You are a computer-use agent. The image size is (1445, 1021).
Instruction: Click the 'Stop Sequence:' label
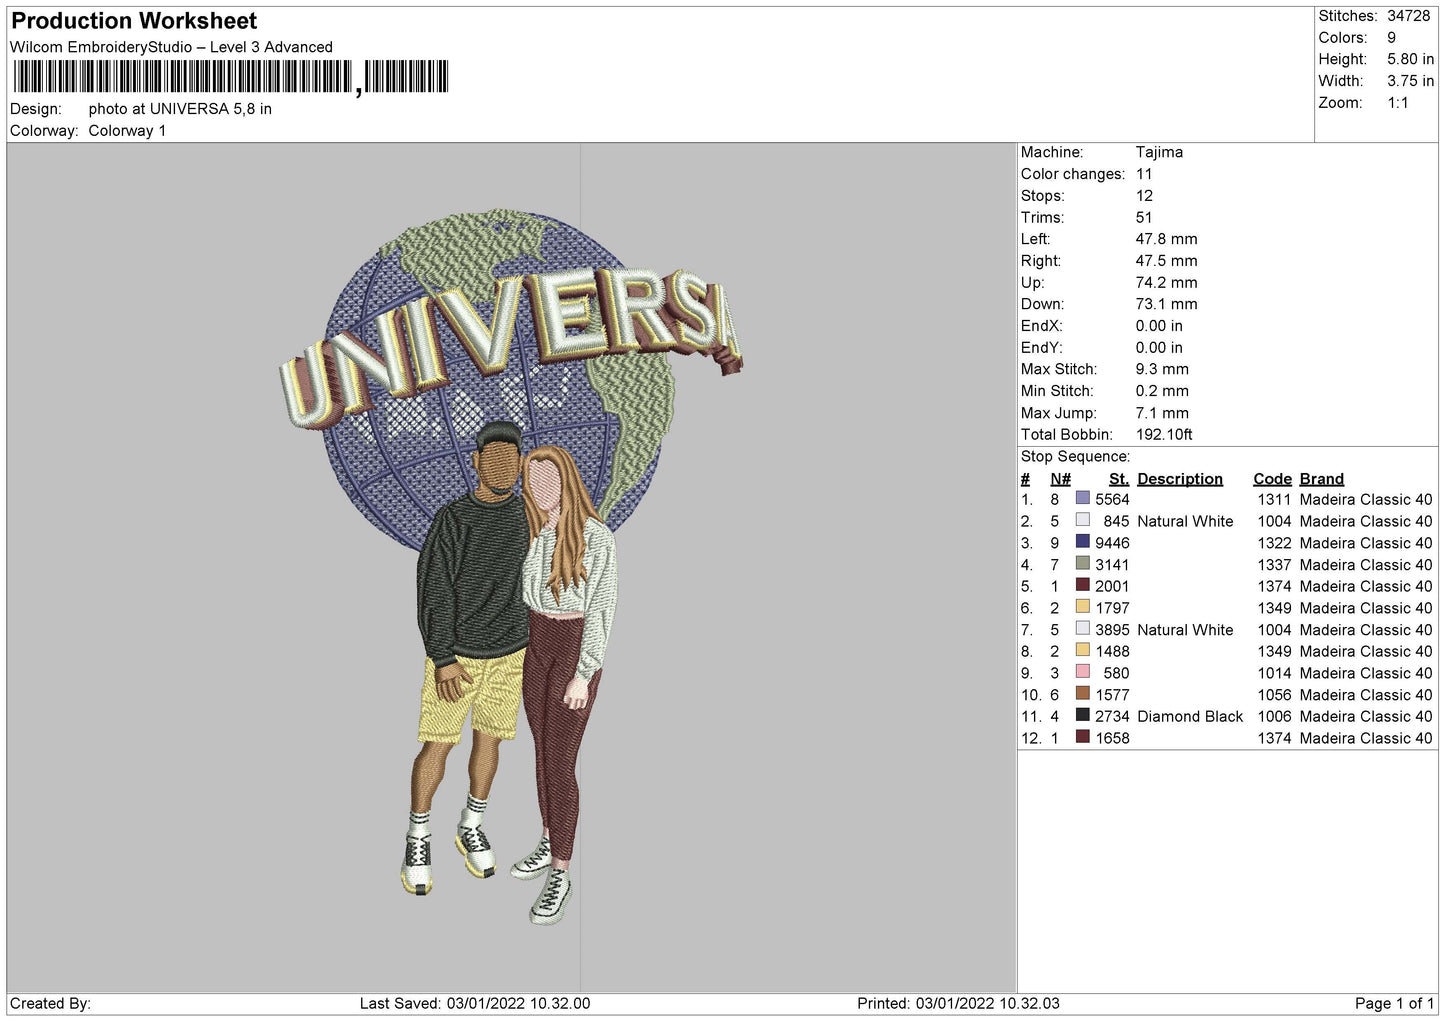click(1075, 457)
